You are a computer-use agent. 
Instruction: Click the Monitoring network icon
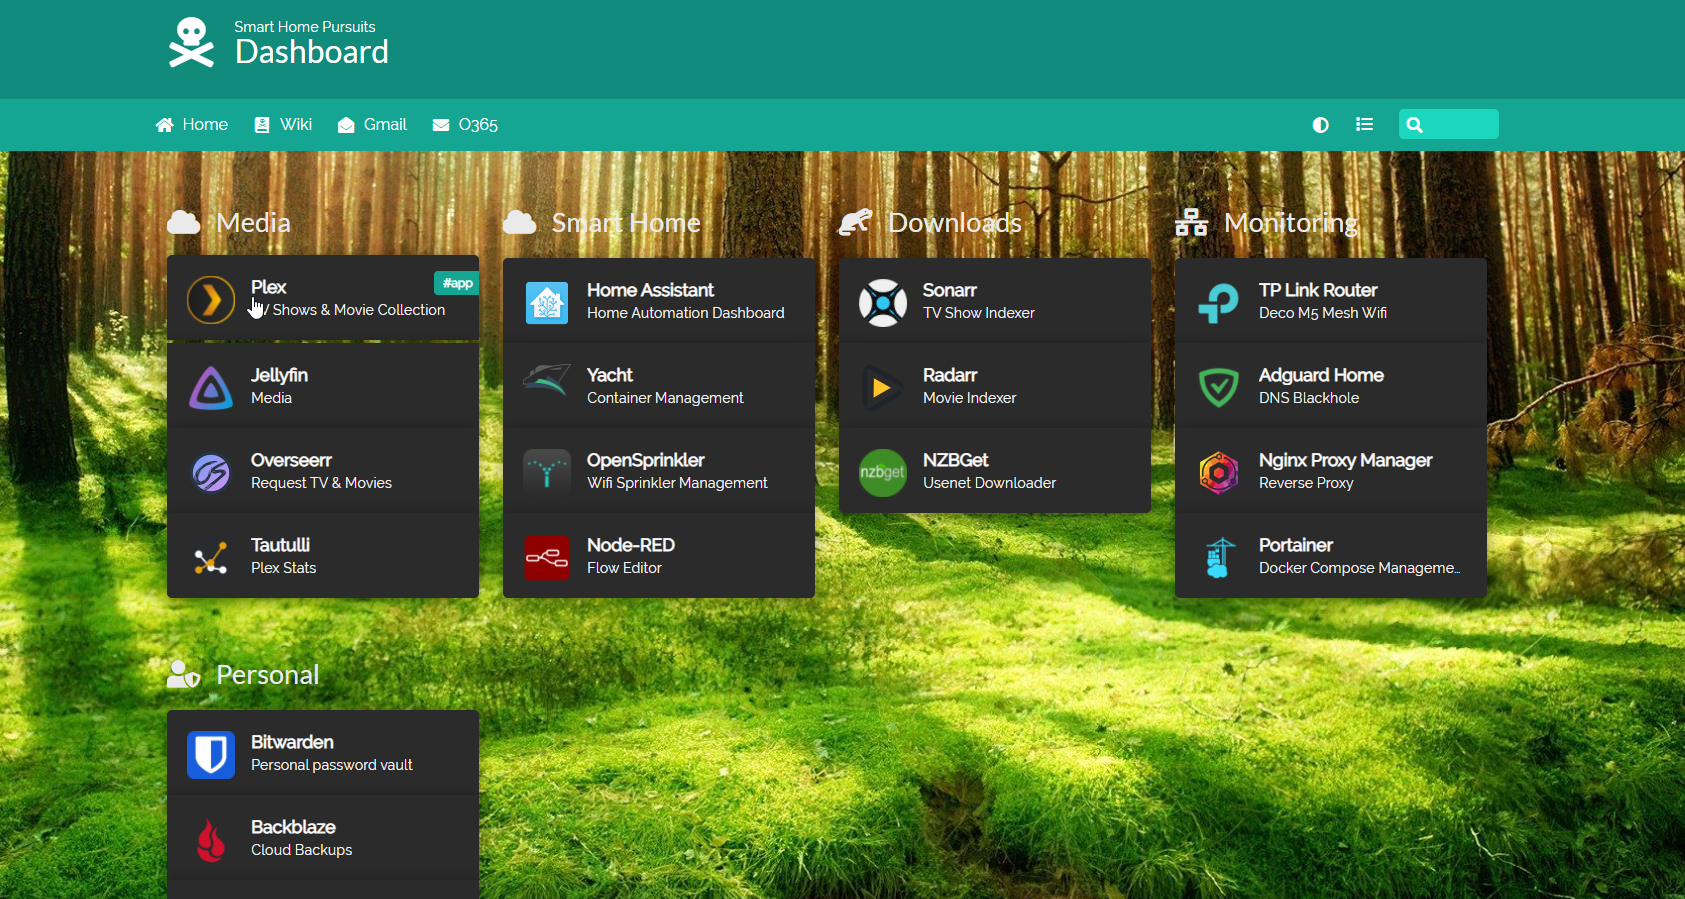[x=1191, y=222]
